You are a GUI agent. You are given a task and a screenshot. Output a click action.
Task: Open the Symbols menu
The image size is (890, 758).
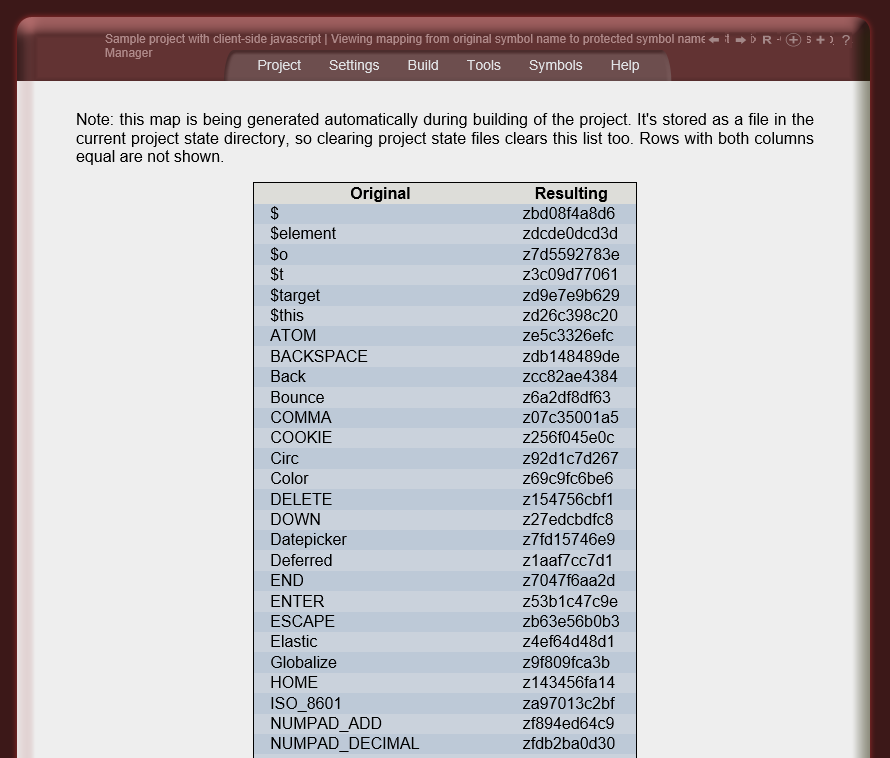[x=555, y=65]
